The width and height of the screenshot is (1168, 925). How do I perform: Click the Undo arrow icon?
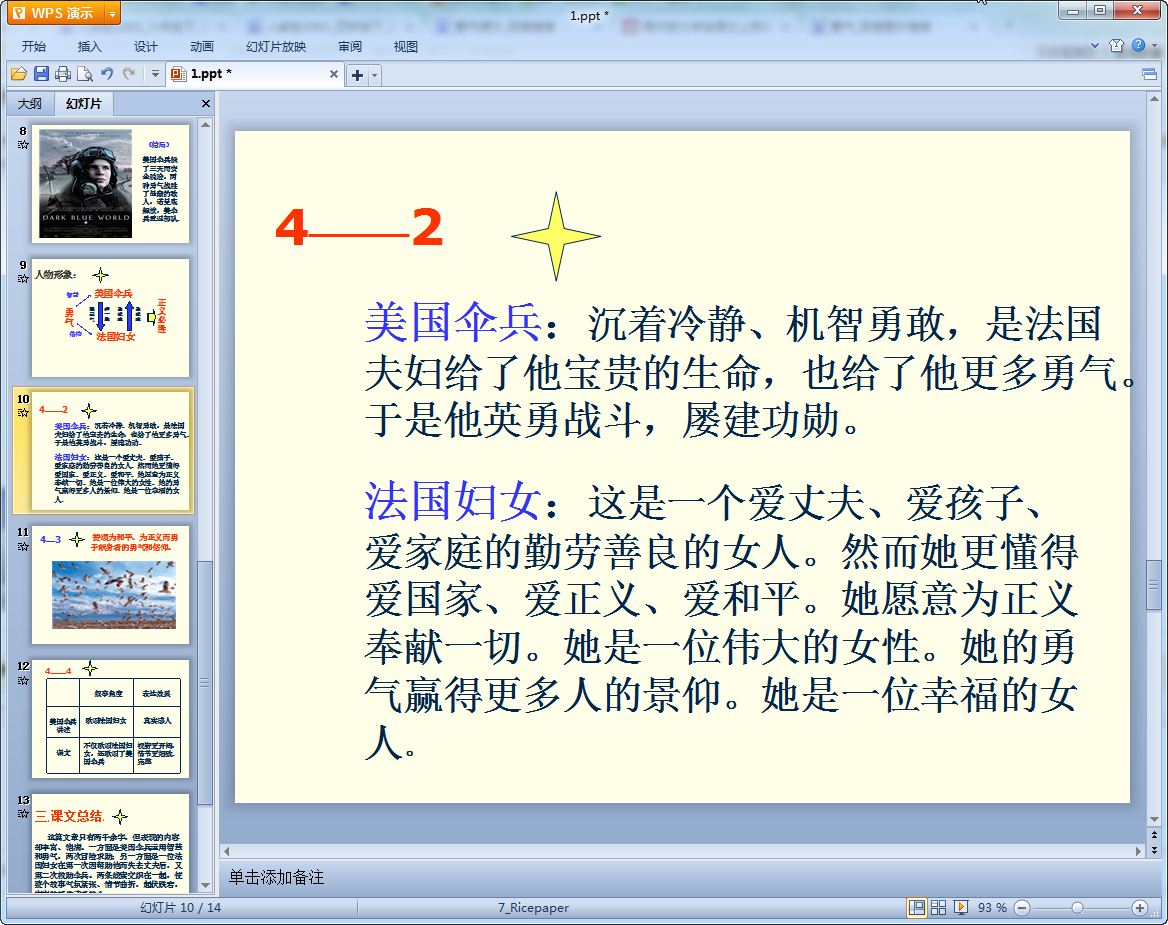(x=107, y=74)
